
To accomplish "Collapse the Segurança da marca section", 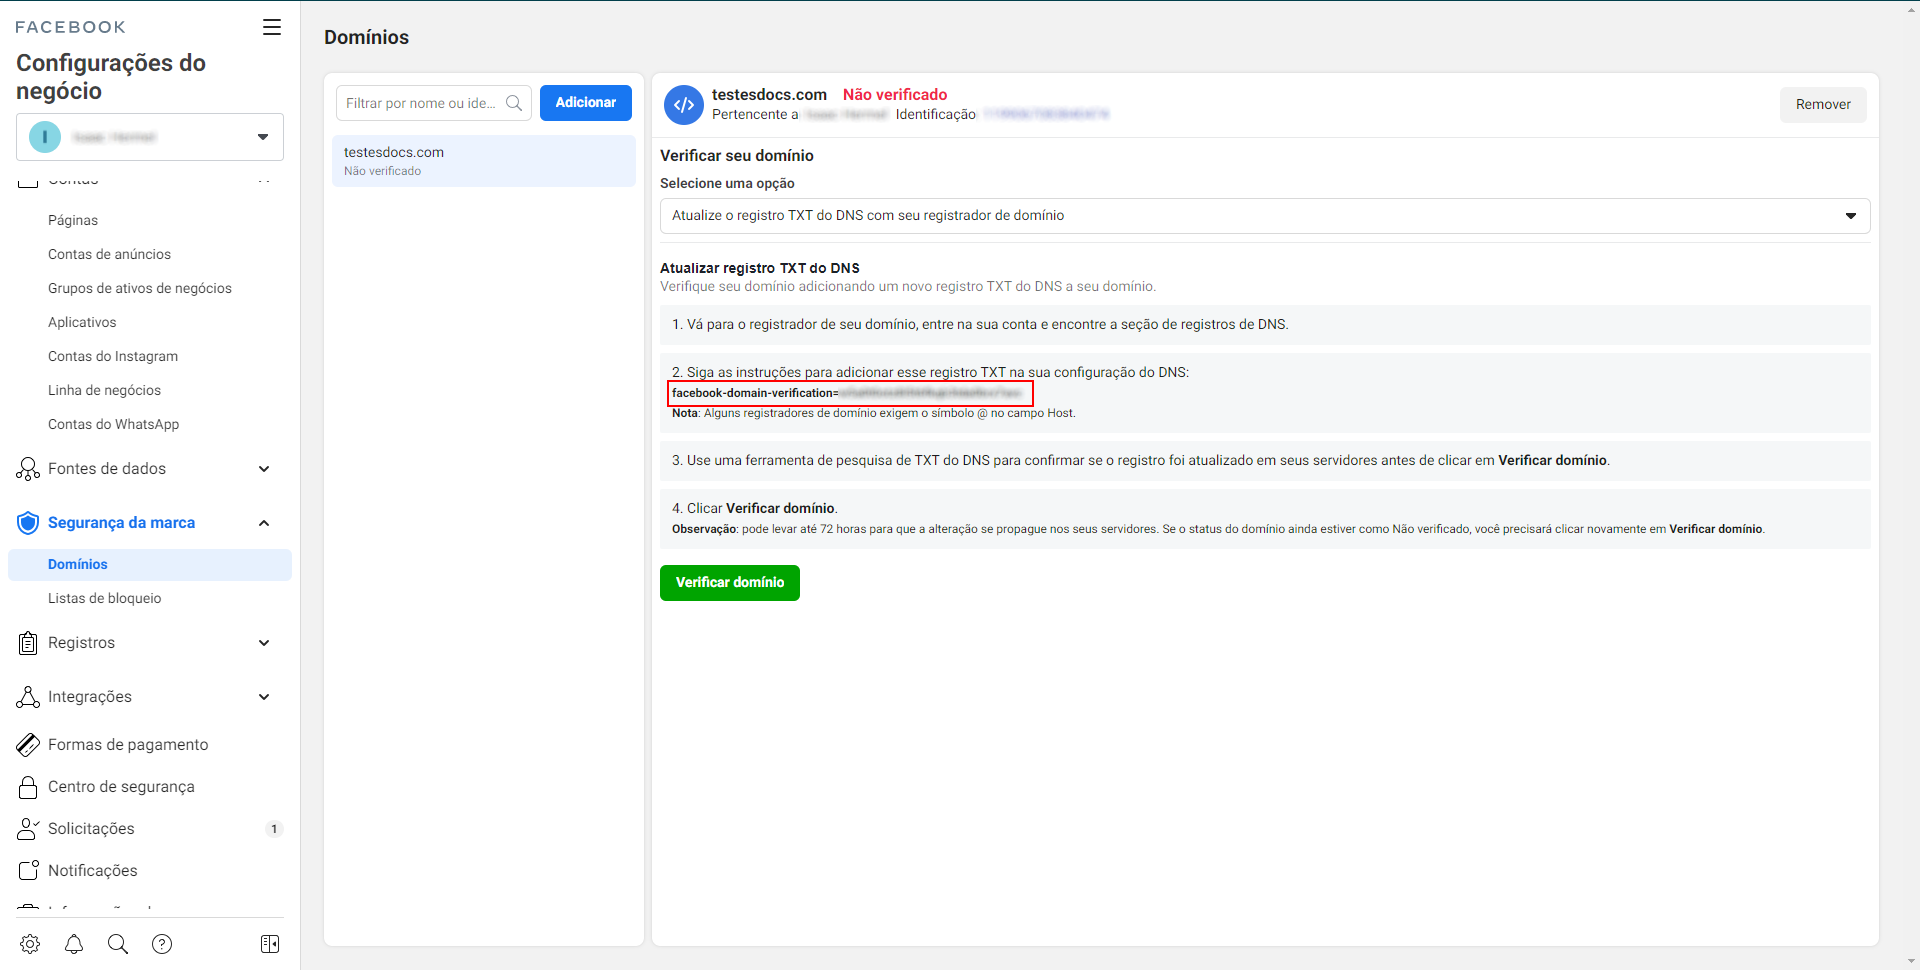I will coord(264,523).
